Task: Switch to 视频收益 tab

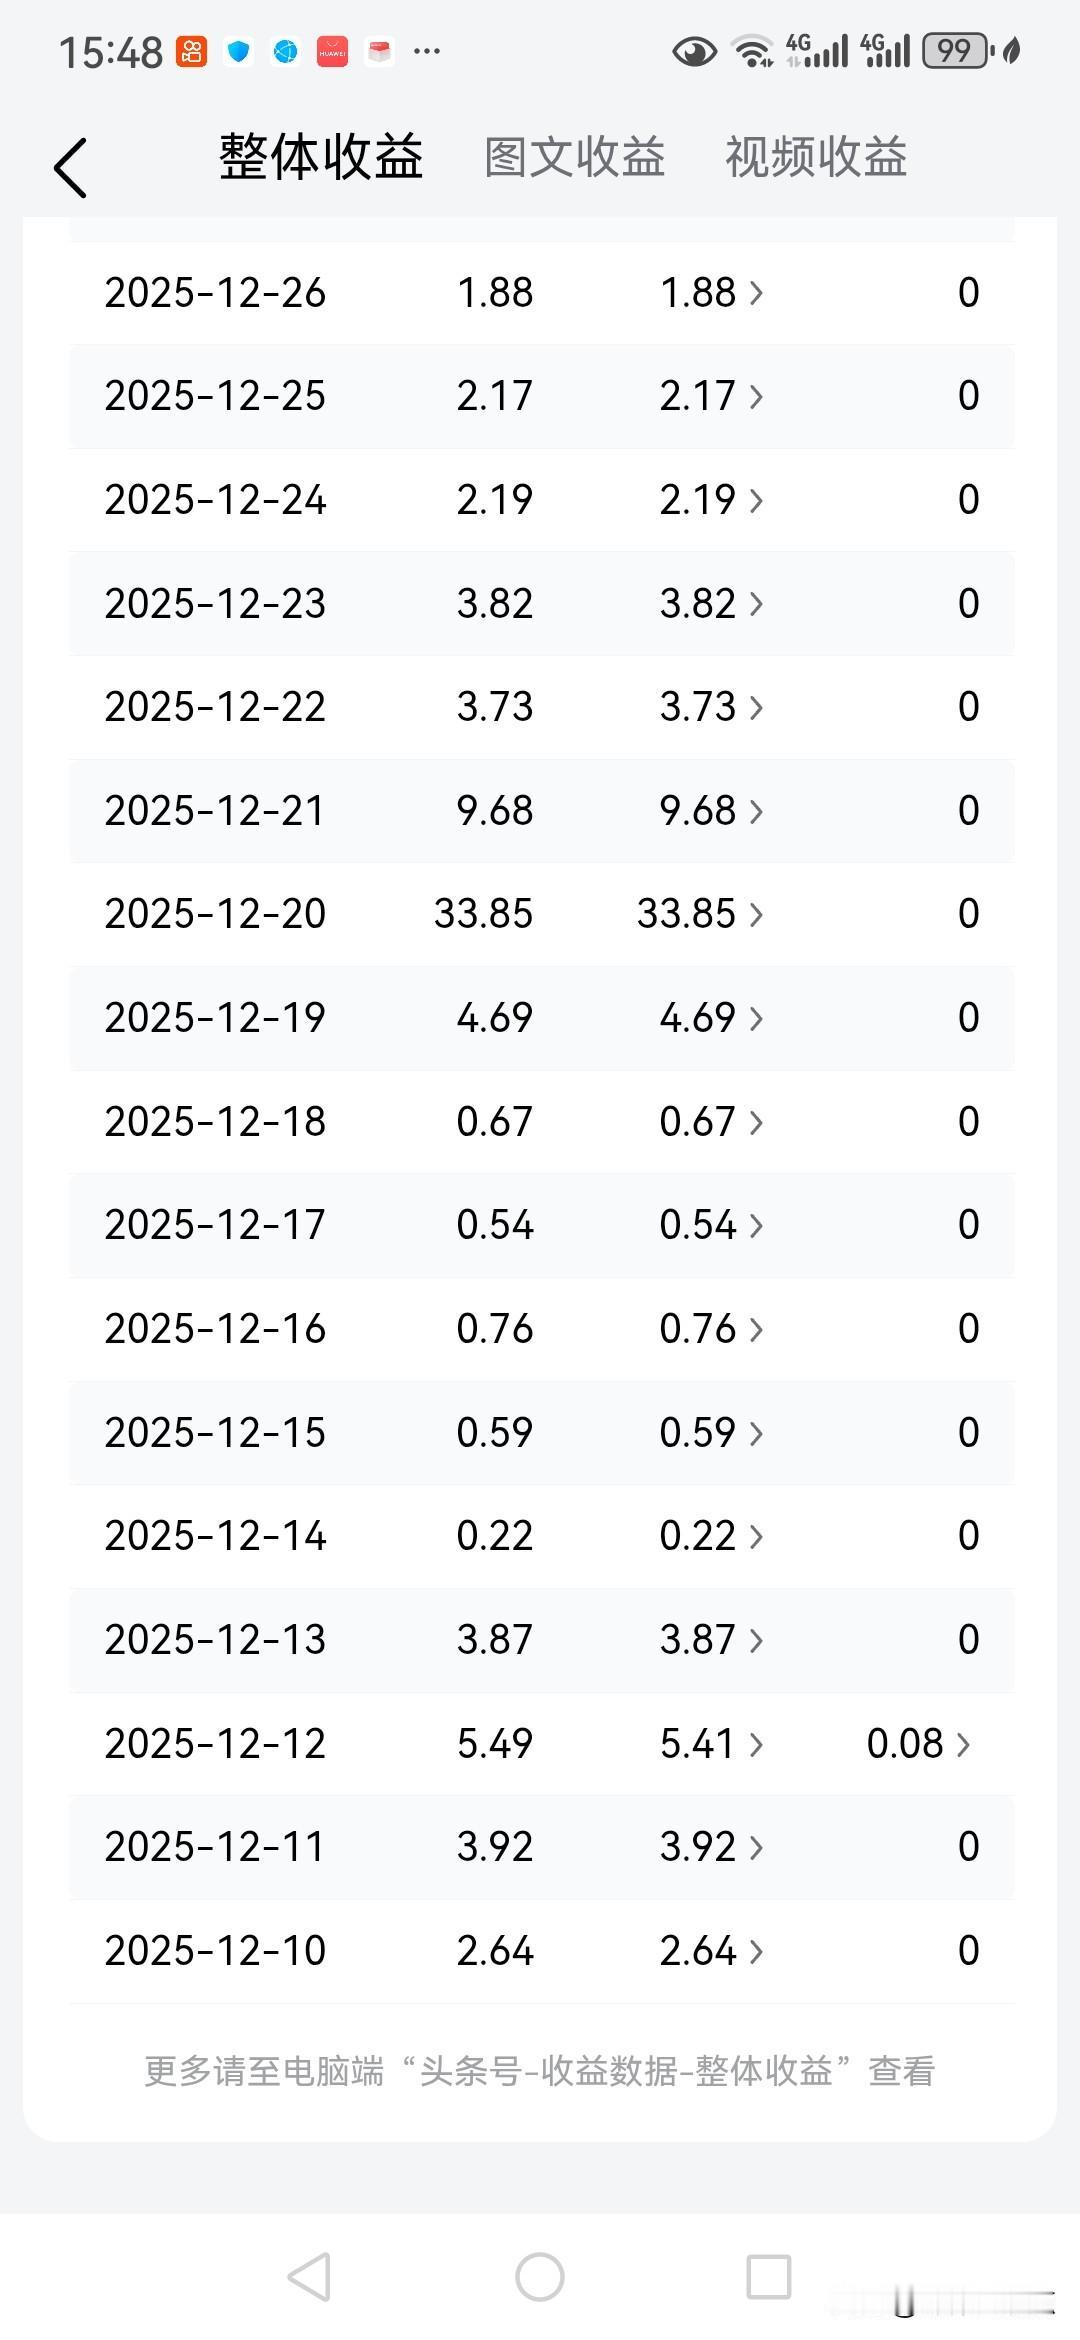Action: tap(816, 157)
